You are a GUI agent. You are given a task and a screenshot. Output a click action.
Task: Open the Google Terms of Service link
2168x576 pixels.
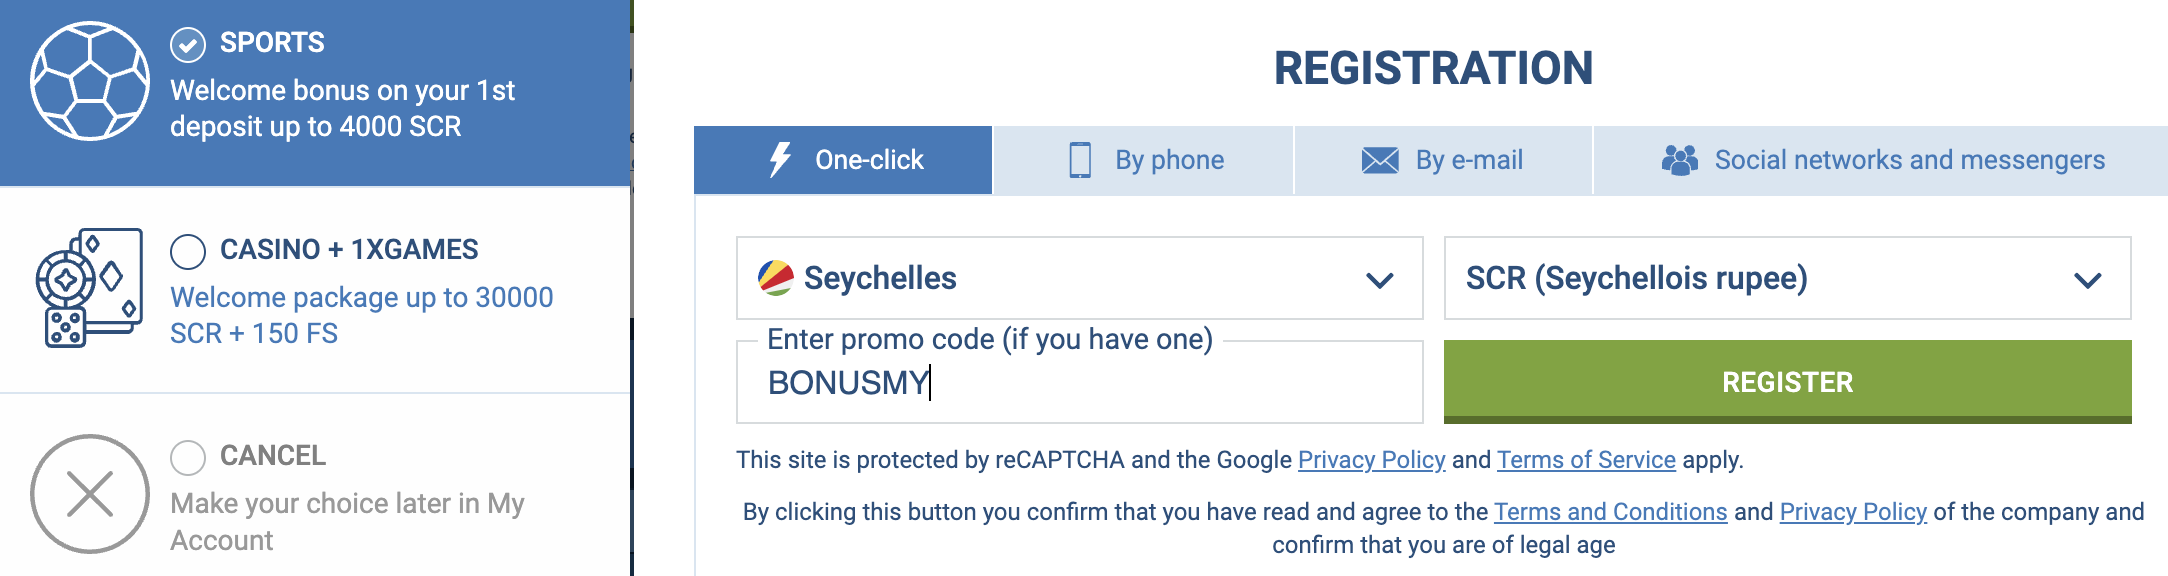(x=1586, y=460)
